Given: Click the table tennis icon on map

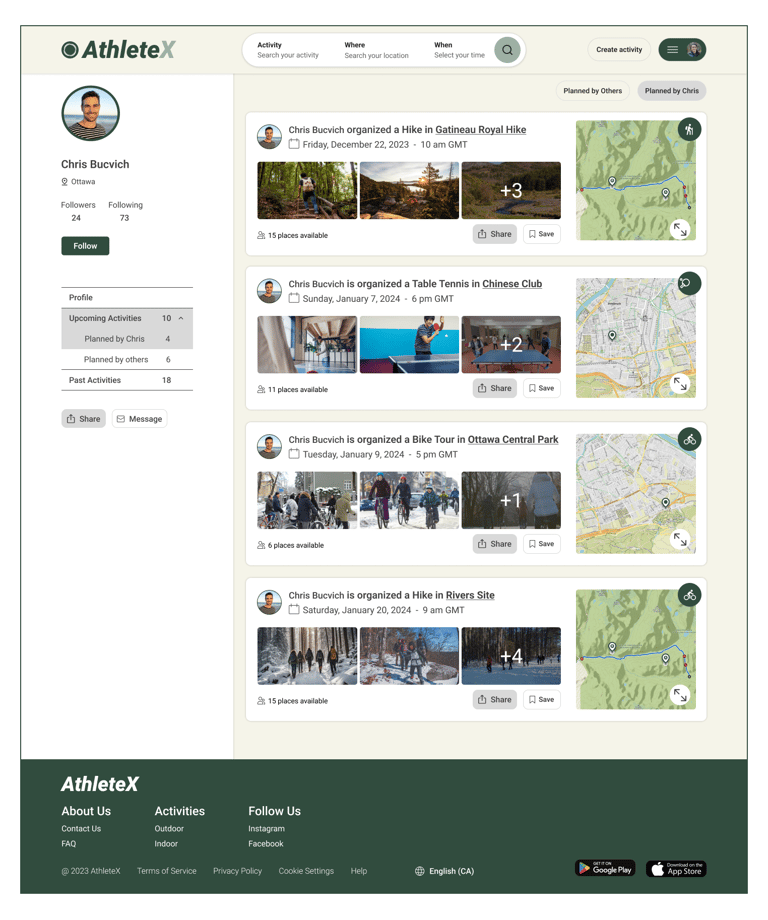Looking at the screenshot, I should pos(689,284).
